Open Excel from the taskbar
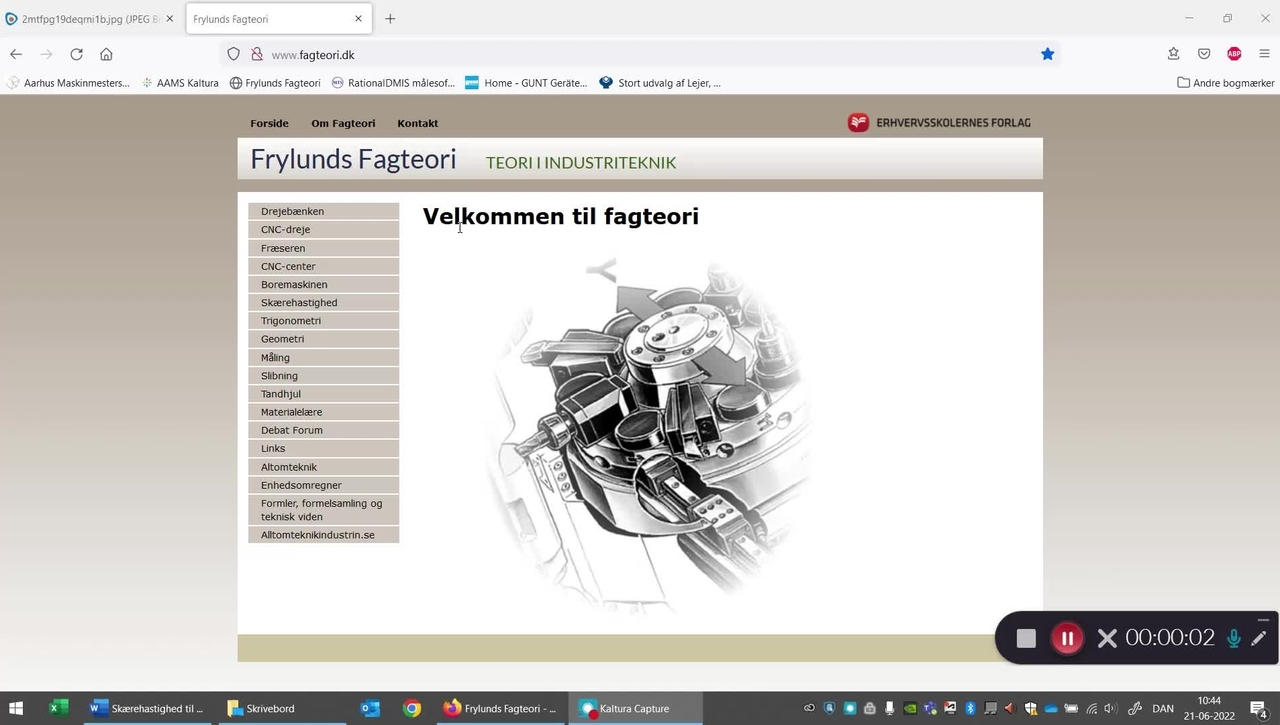This screenshot has width=1280, height=725. [59, 708]
